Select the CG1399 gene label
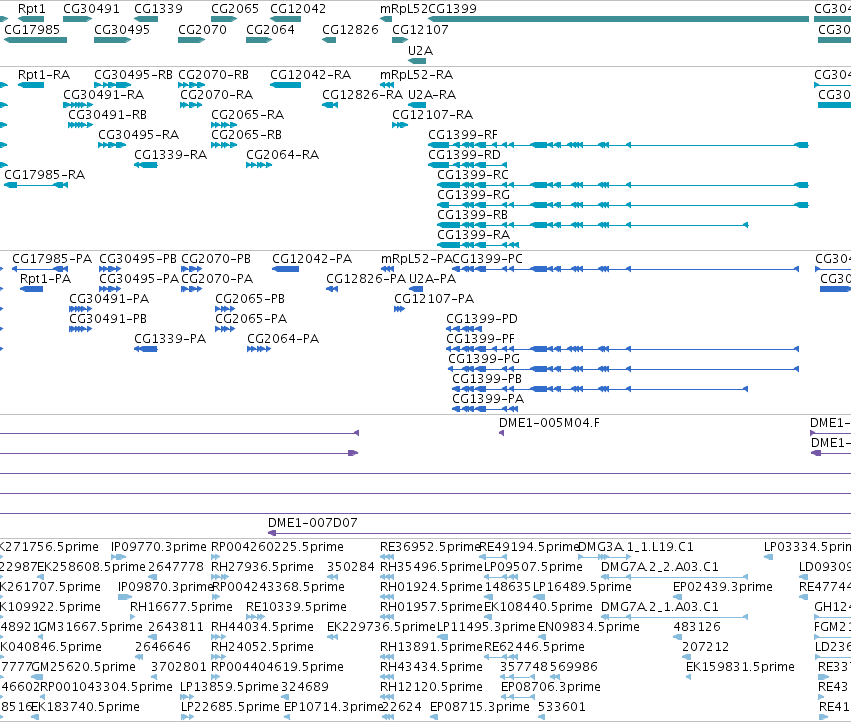 452,9
